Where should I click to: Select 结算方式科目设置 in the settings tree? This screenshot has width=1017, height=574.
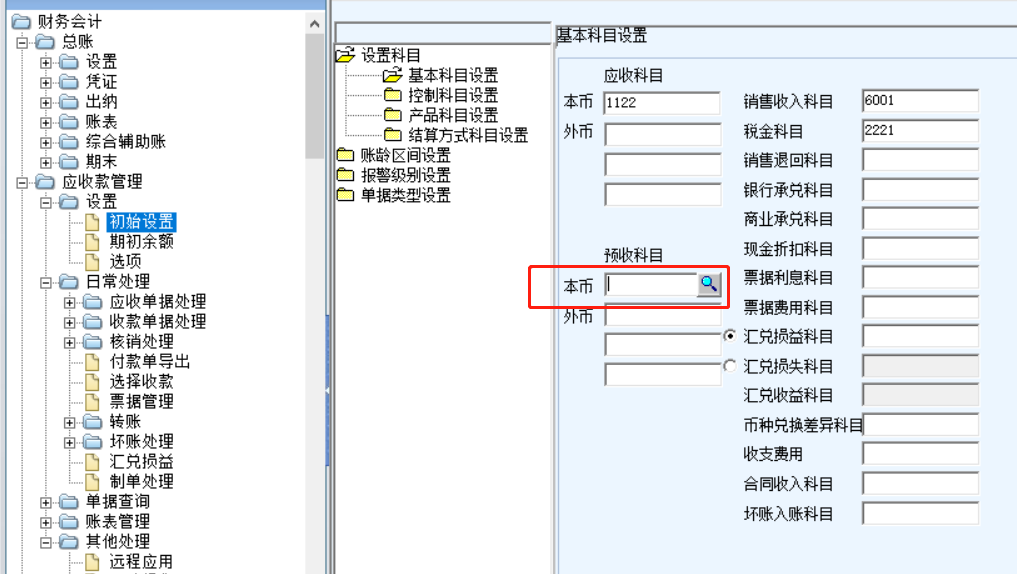[x=468, y=136]
